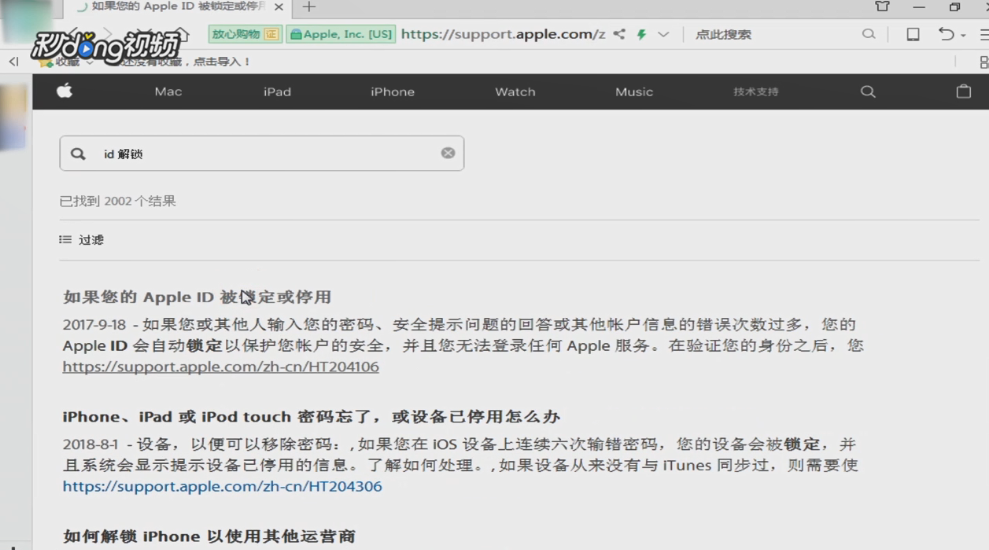Click the 已找到 2002 个结果 text

pyautogui.click(x=118, y=201)
